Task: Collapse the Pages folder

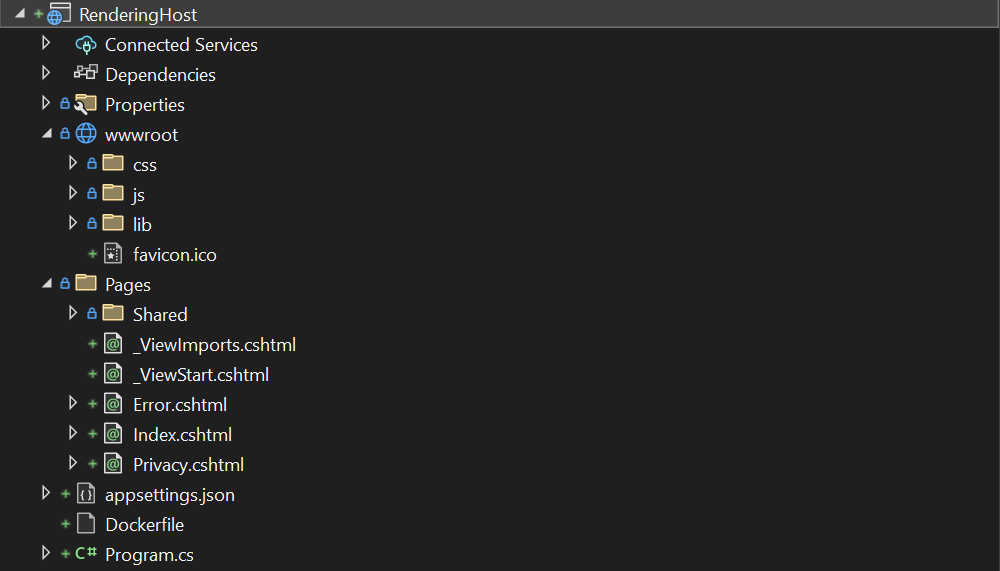Action: [46, 284]
